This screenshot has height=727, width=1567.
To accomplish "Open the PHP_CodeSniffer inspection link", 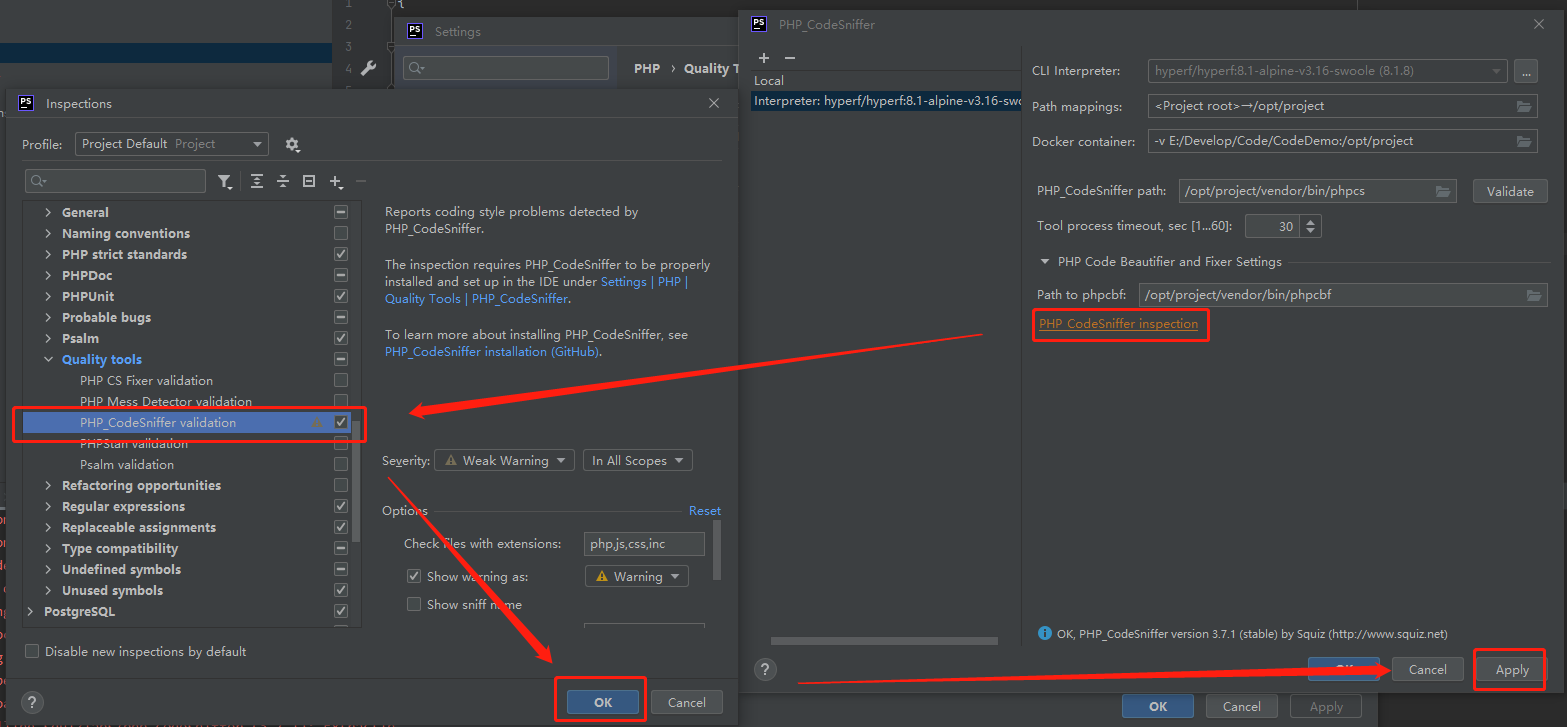I will (1118, 324).
